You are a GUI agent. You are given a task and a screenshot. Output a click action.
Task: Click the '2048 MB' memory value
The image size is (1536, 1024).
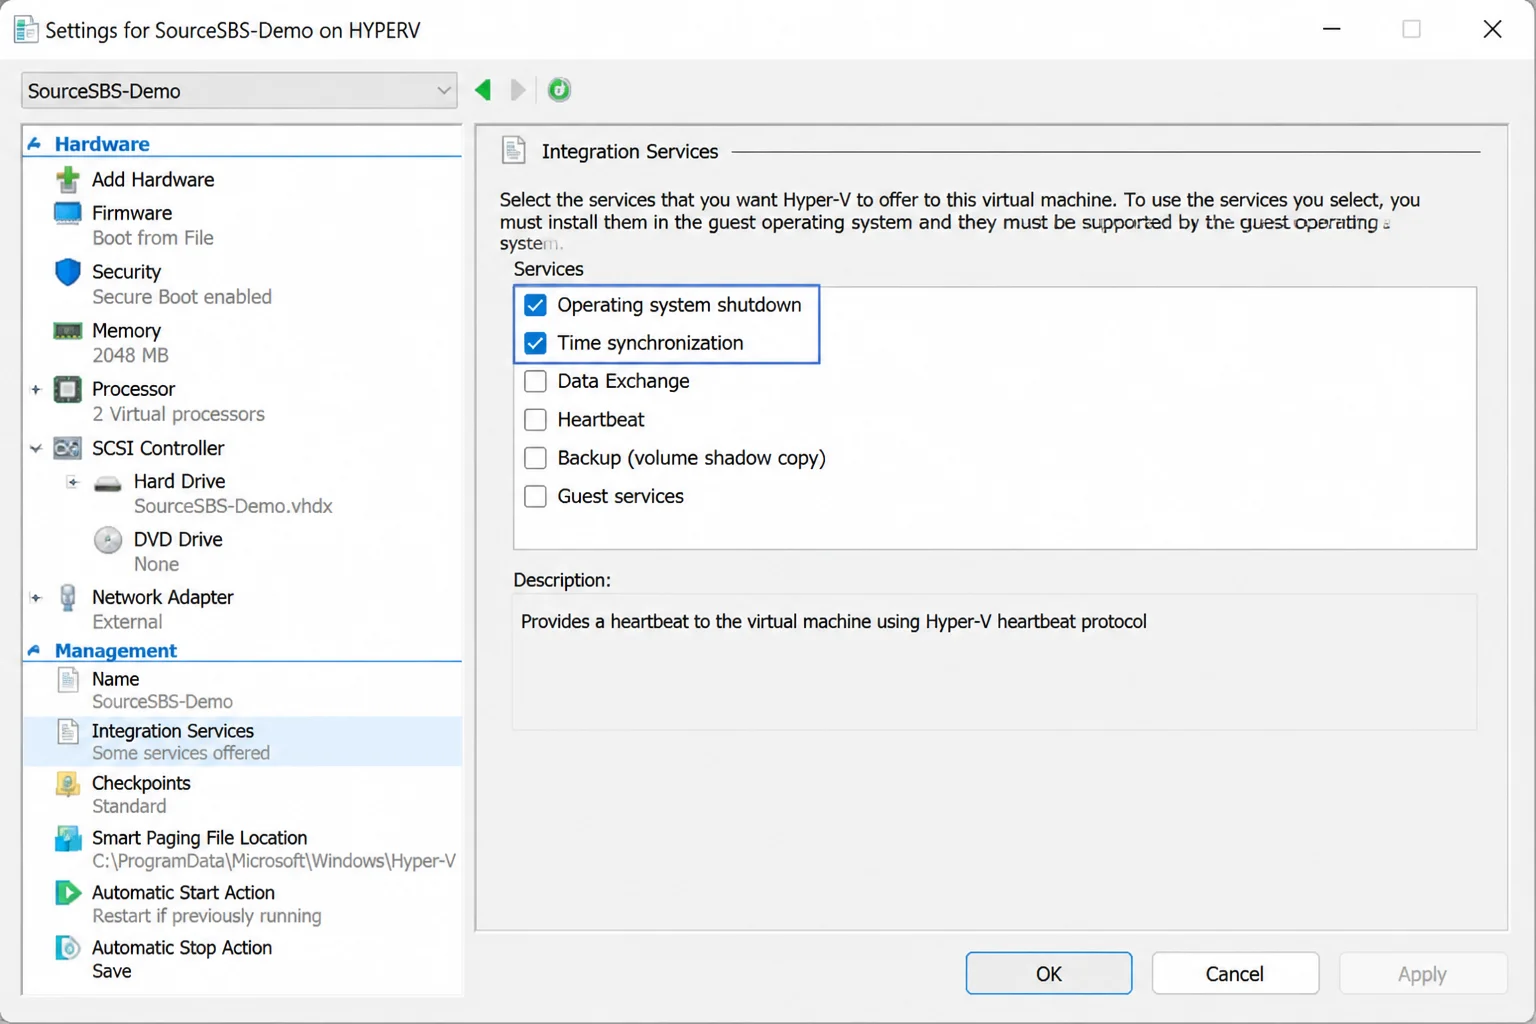click(x=130, y=355)
